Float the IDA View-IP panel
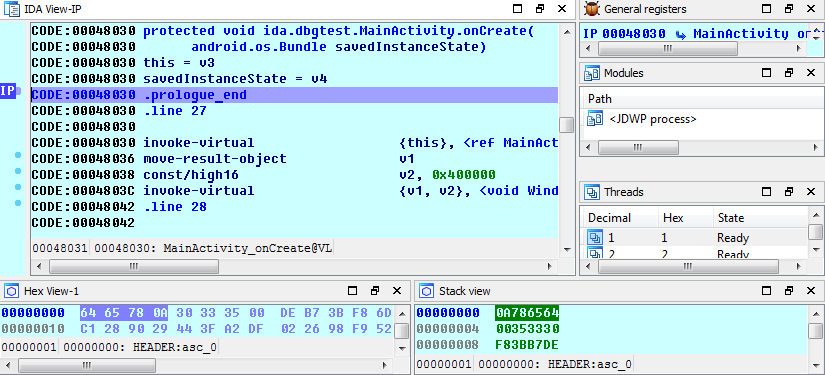The height and width of the screenshot is (375, 825). point(540,8)
